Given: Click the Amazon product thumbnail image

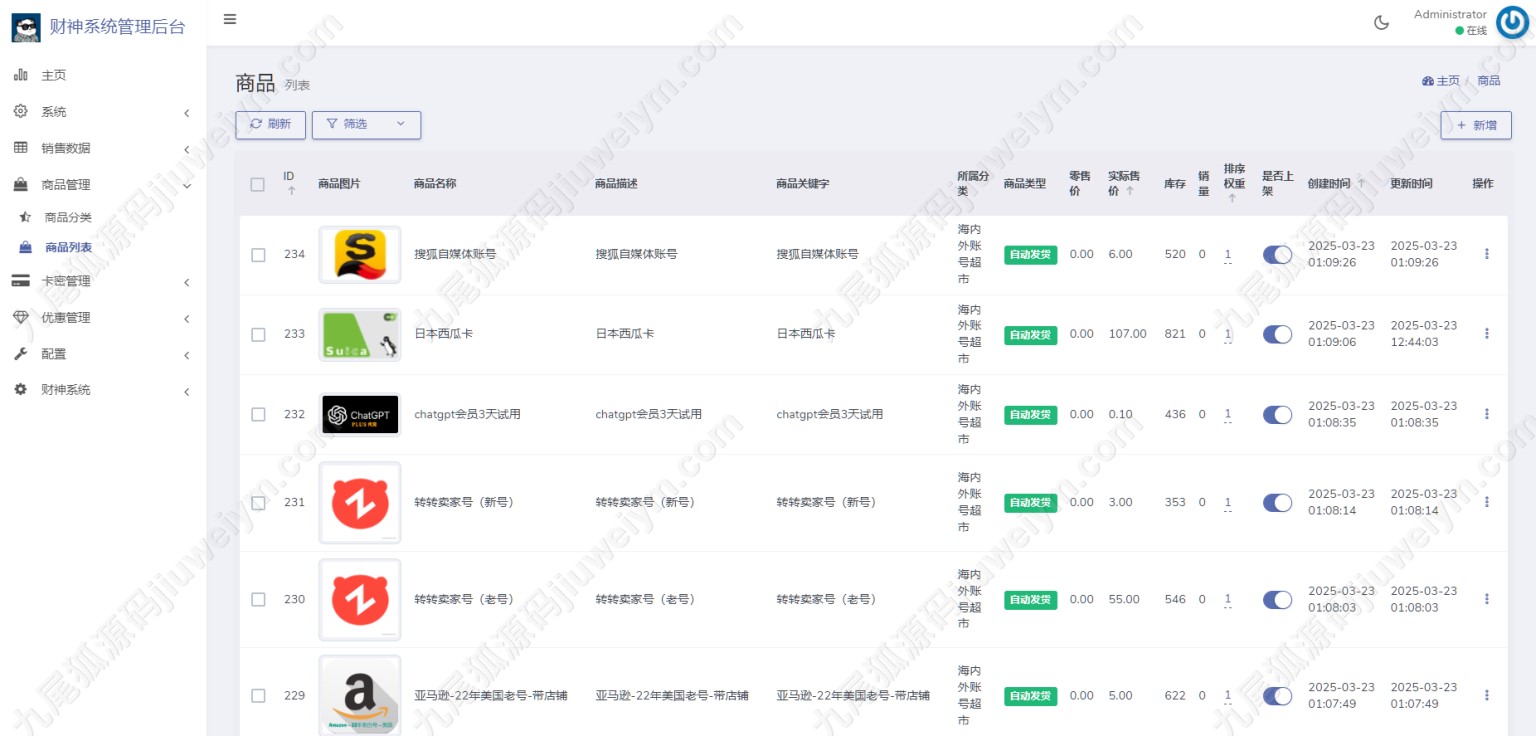Looking at the screenshot, I should click(359, 695).
